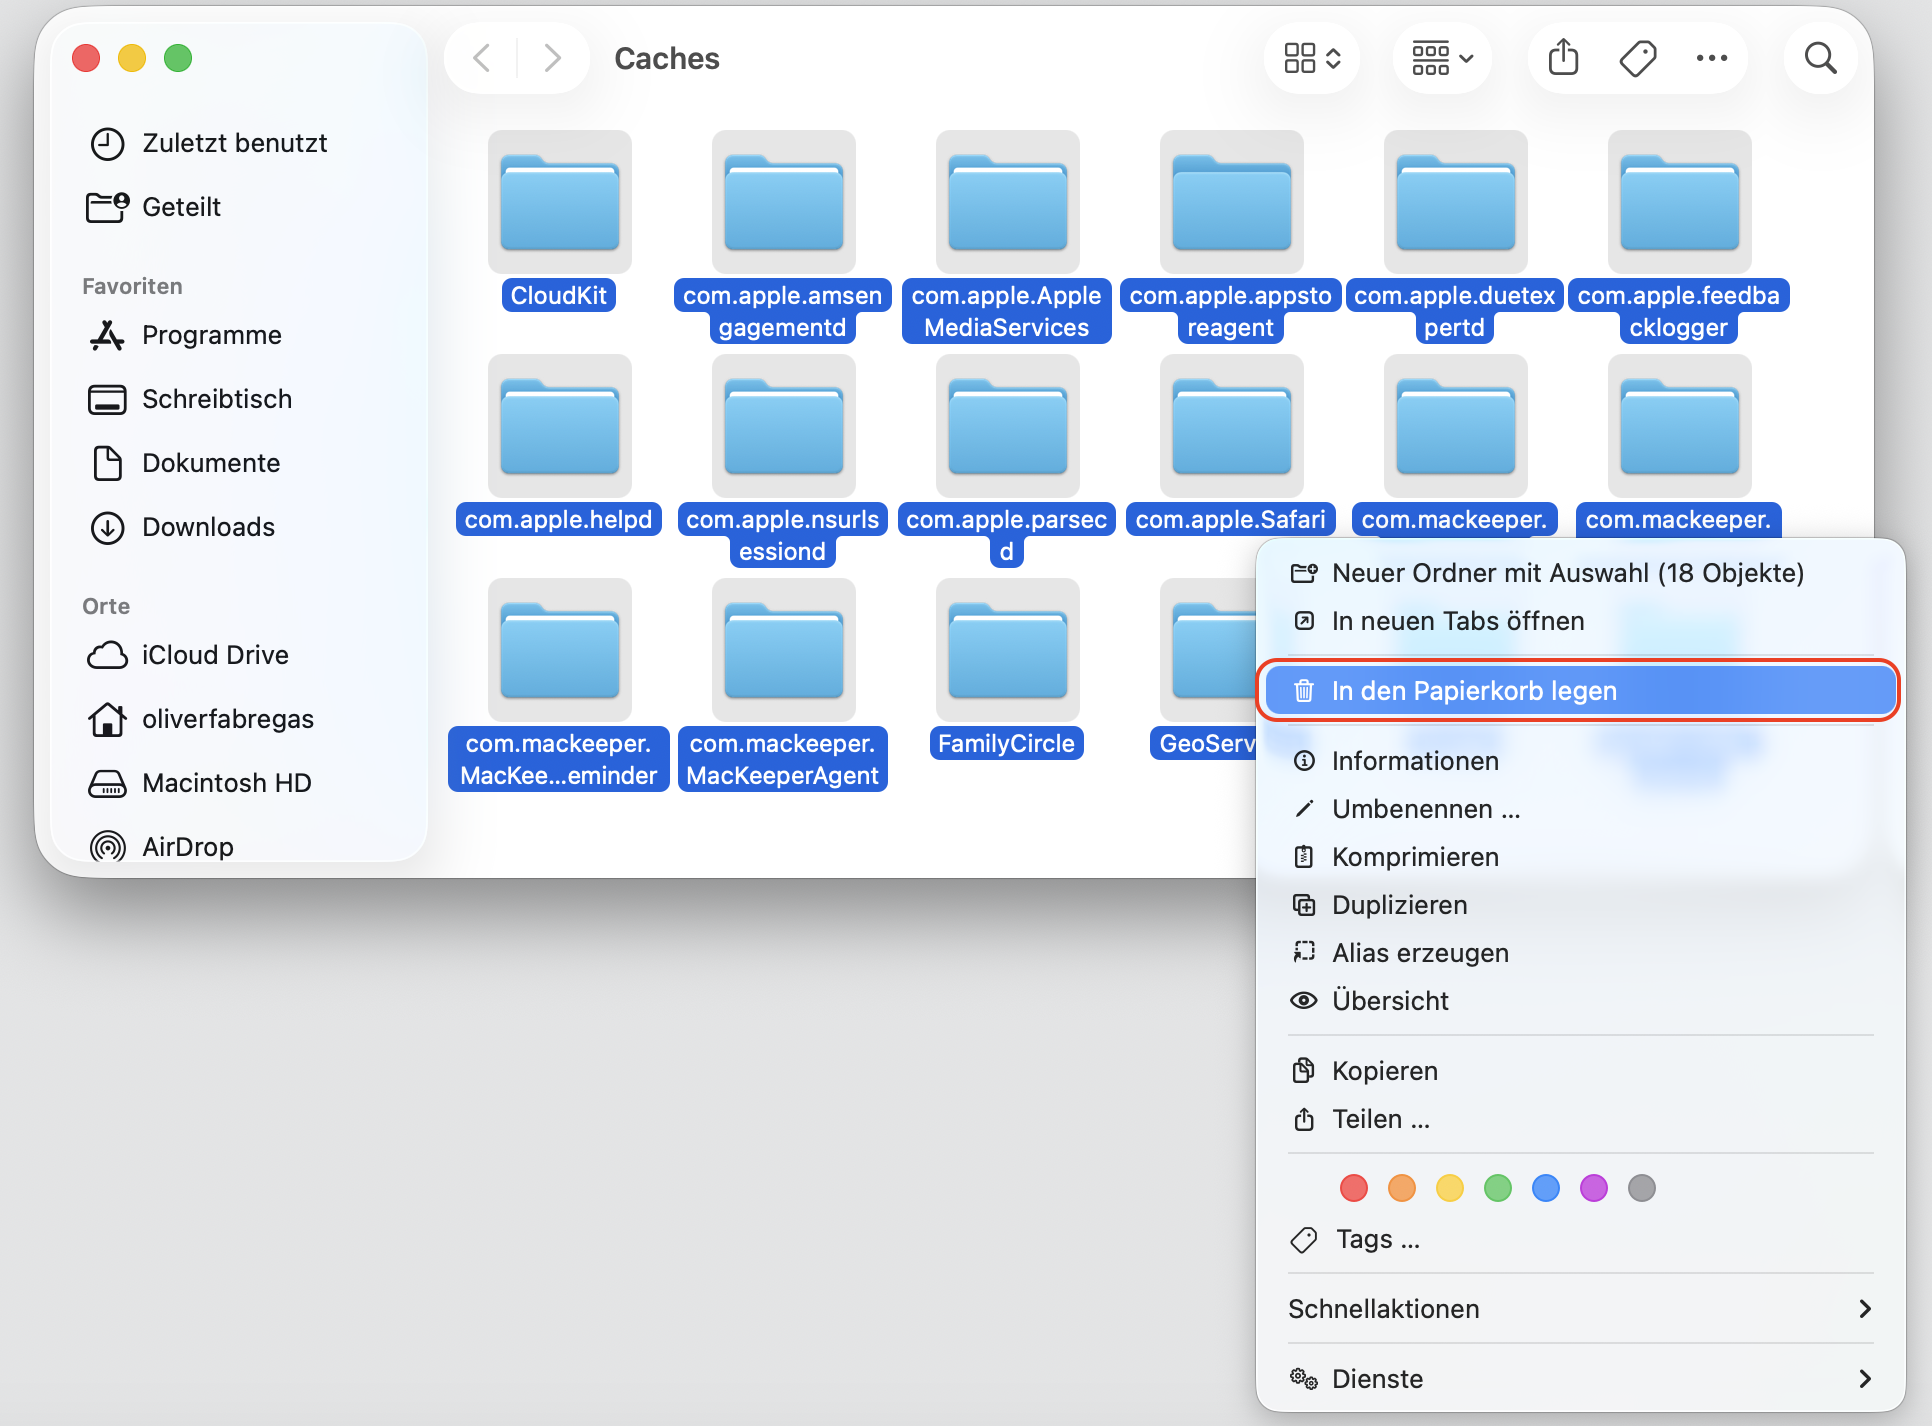Select the com.apple.appstoreagent folder icon
Screen dimensions: 1932x1426
(x=1232, y=202)
